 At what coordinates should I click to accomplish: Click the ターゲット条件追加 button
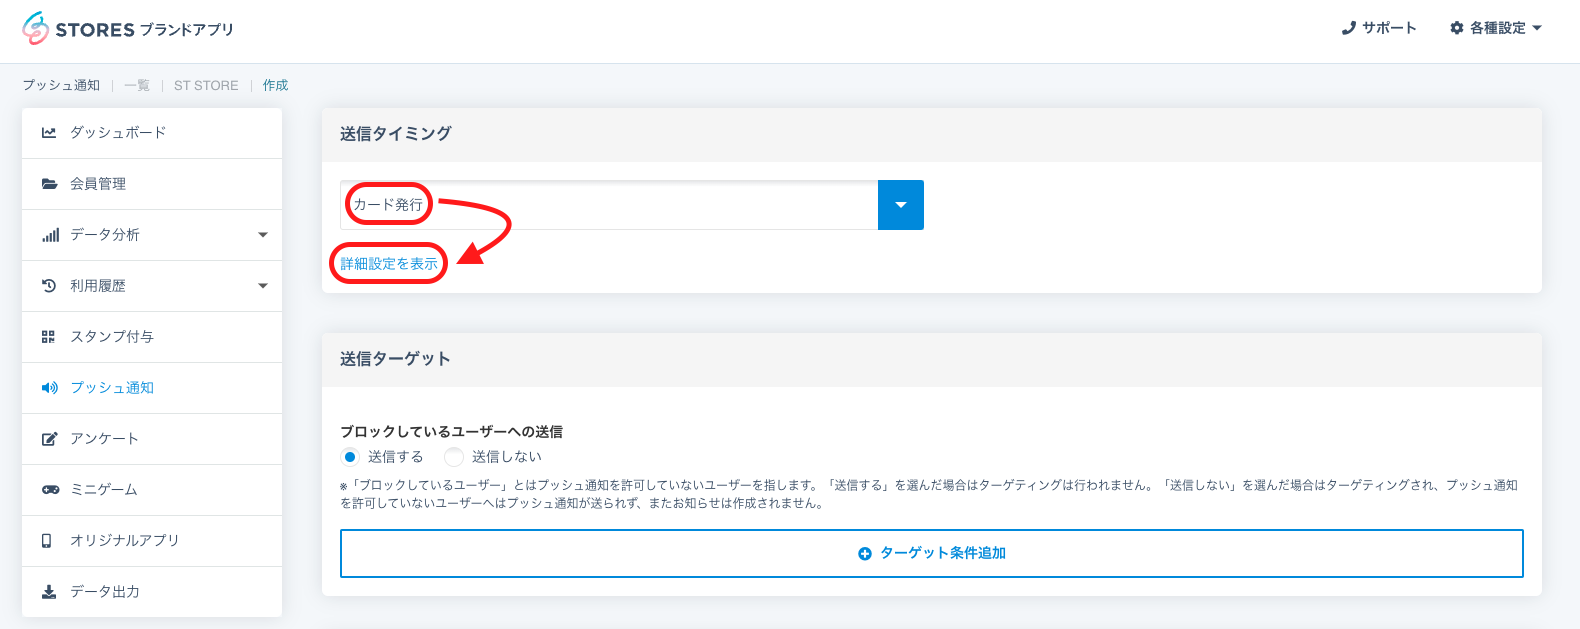click(x=931, y=553)
